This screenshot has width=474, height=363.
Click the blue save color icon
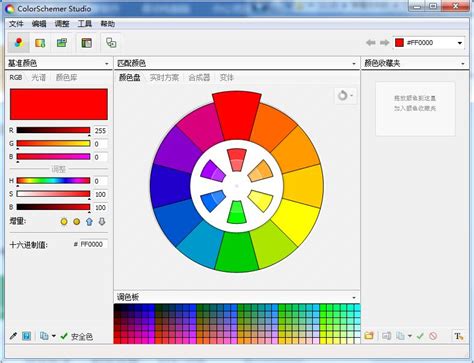pyautogui.click(x=26, y=336)
